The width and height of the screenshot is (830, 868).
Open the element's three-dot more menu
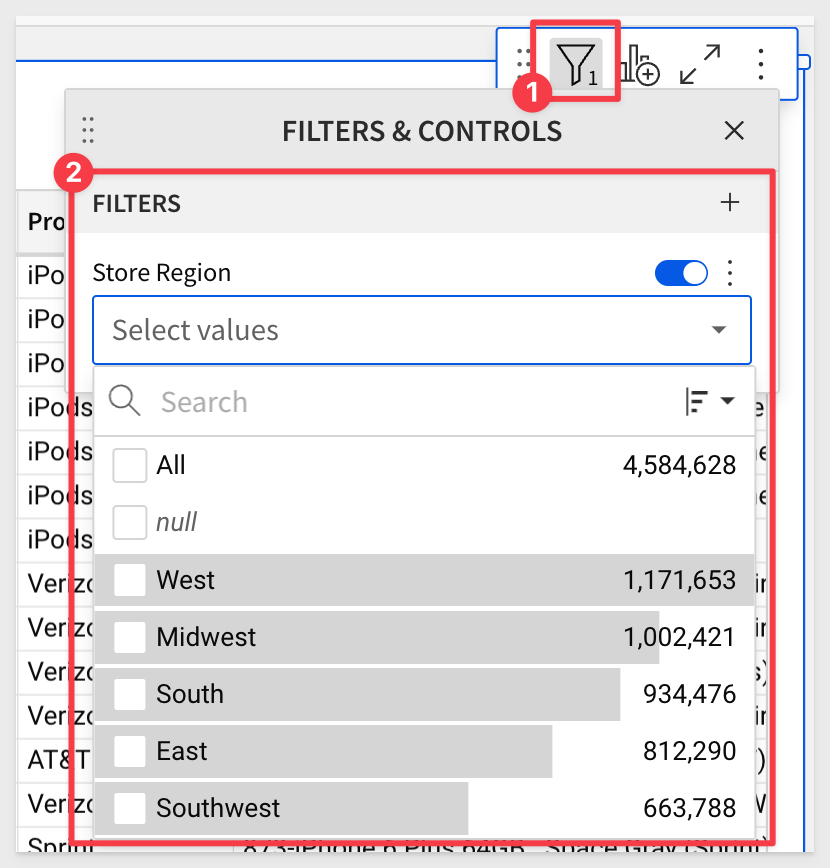761,64
